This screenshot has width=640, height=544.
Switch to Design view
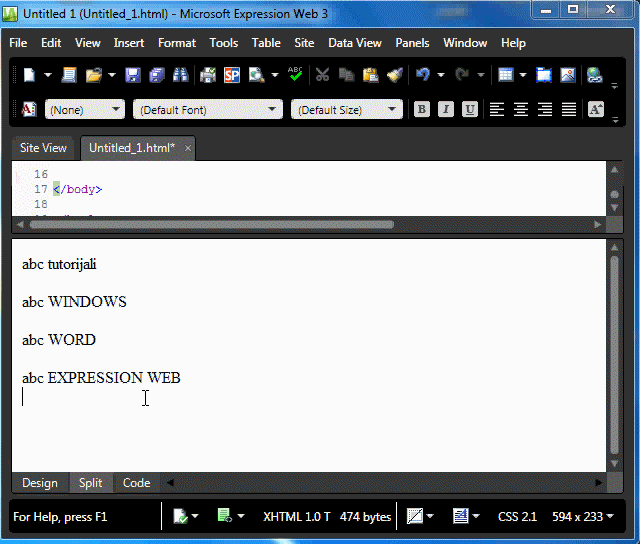click(x=40, y=483)
